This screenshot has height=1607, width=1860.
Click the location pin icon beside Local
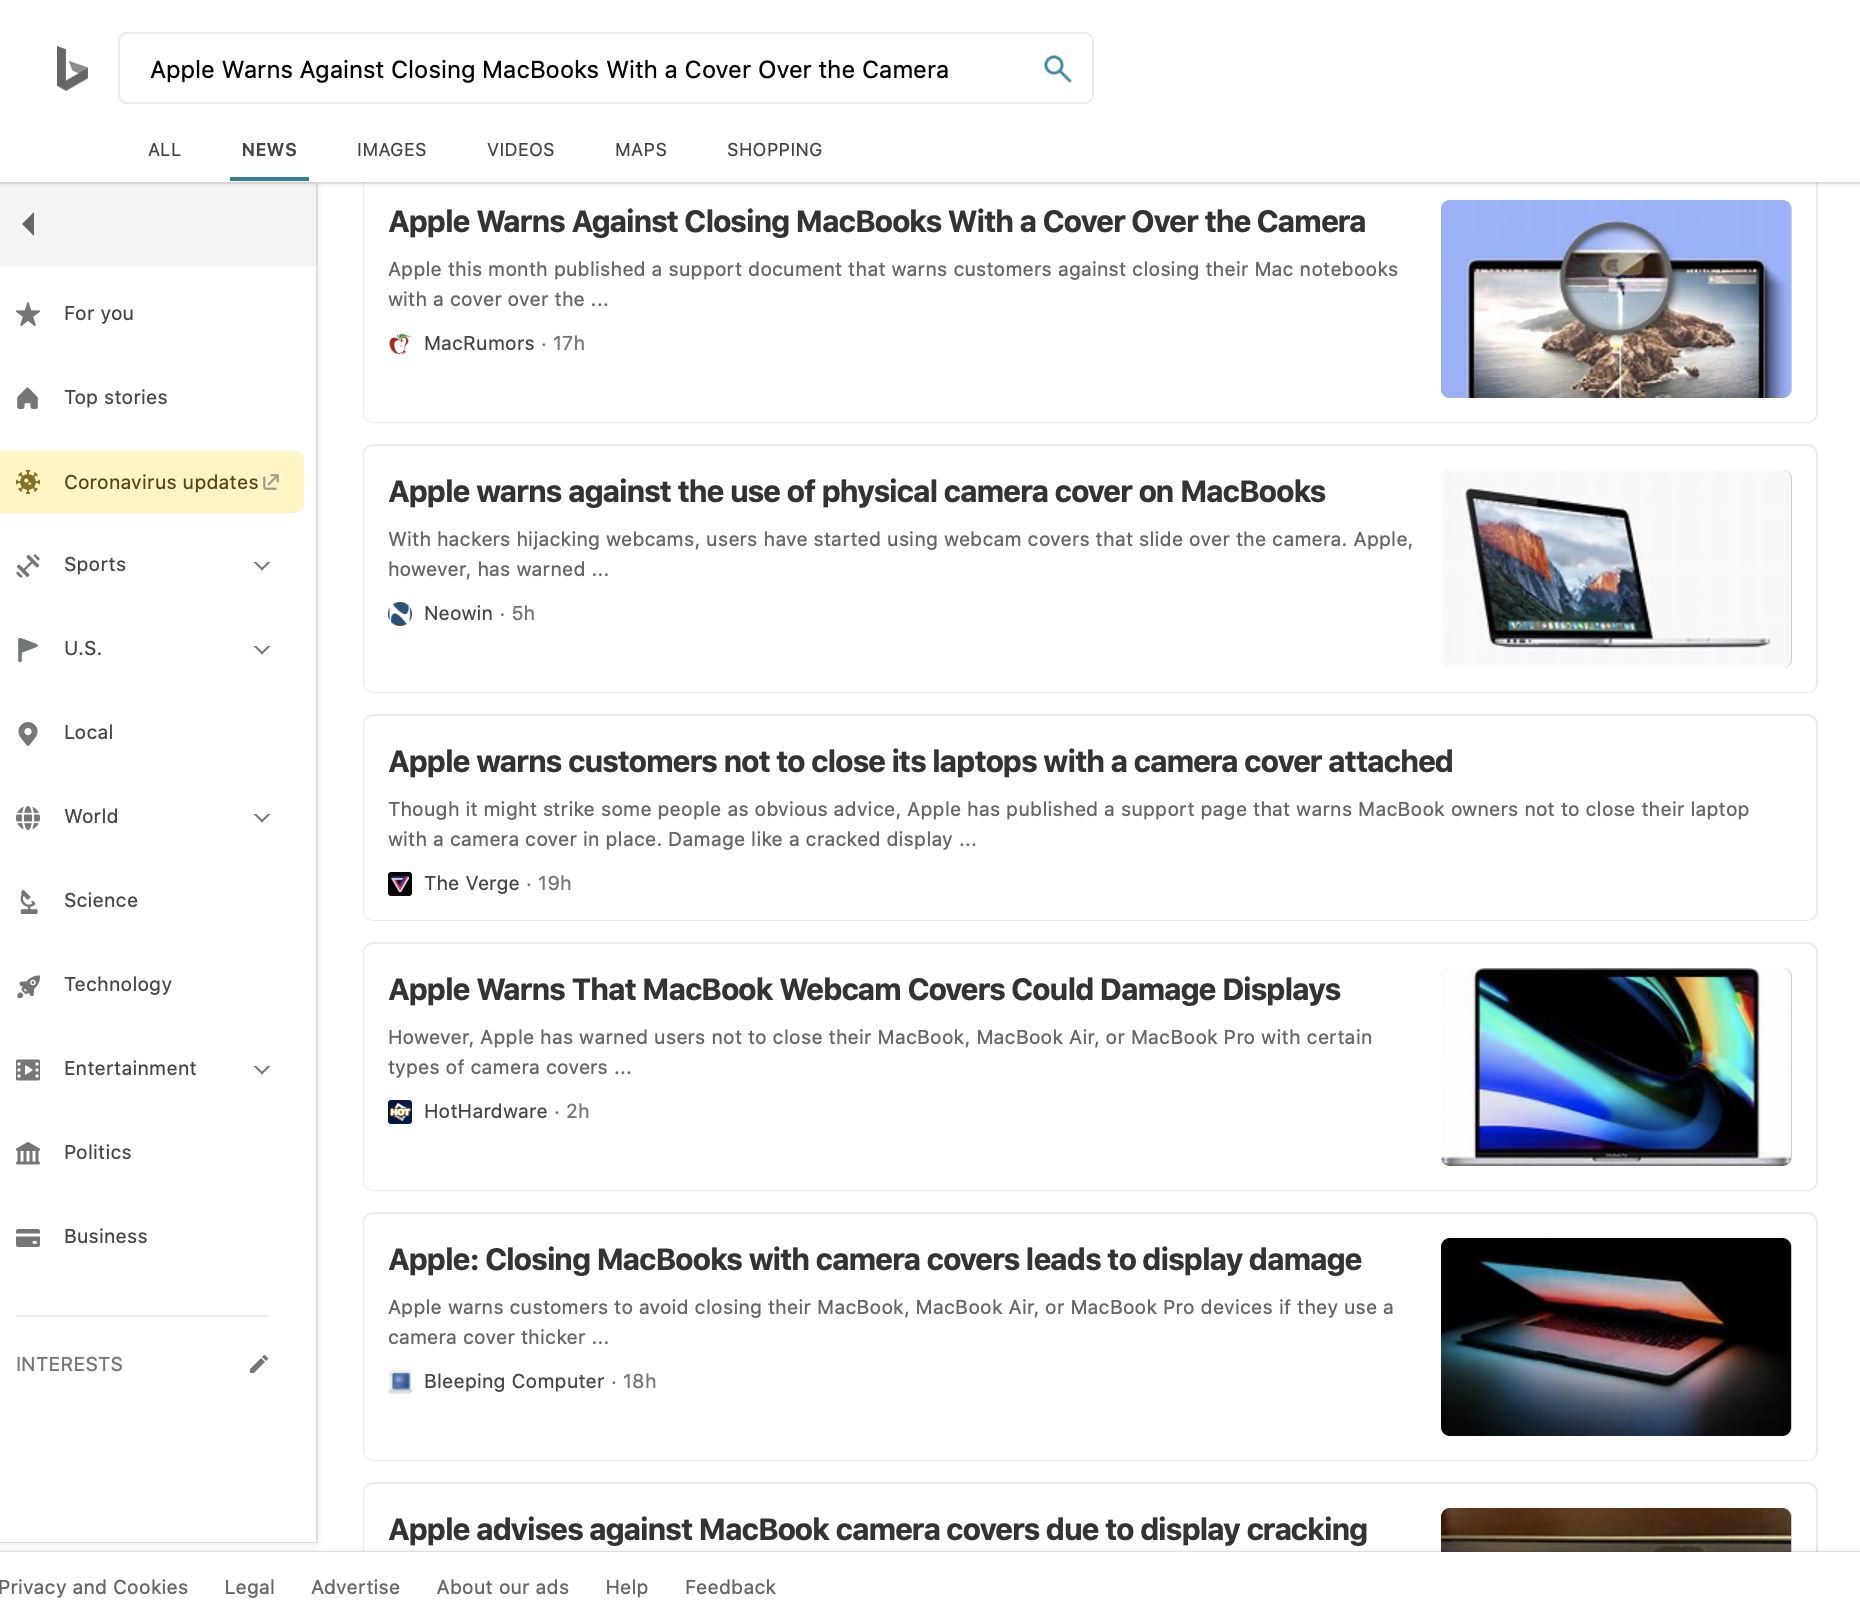tap(28, 733)
